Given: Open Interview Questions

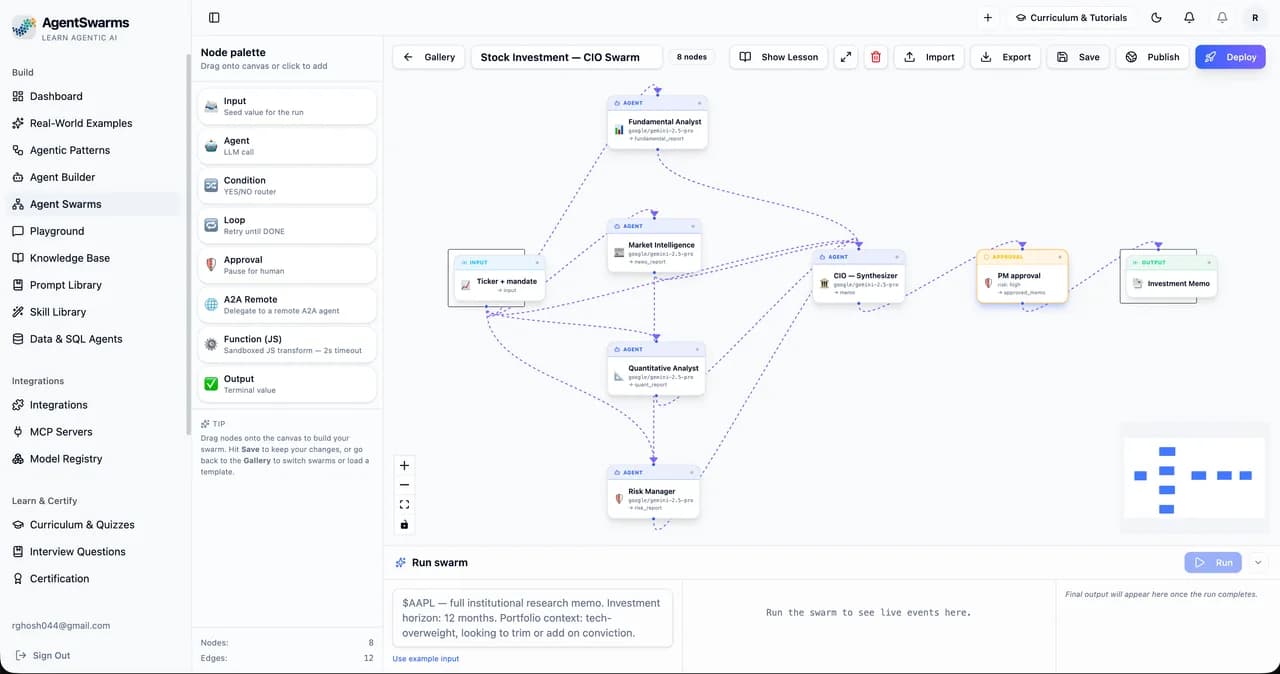Looking at the screenshot, I should (x=95, y=552).
